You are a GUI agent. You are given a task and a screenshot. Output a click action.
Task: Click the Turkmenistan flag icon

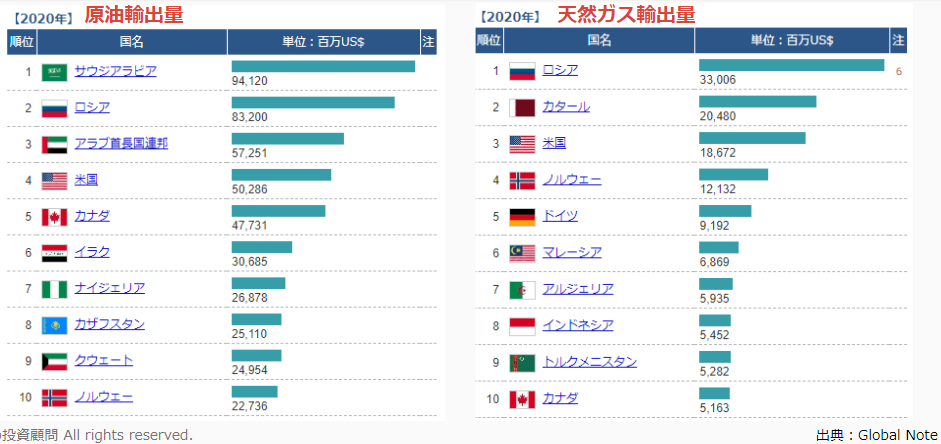tap(522, 362)
